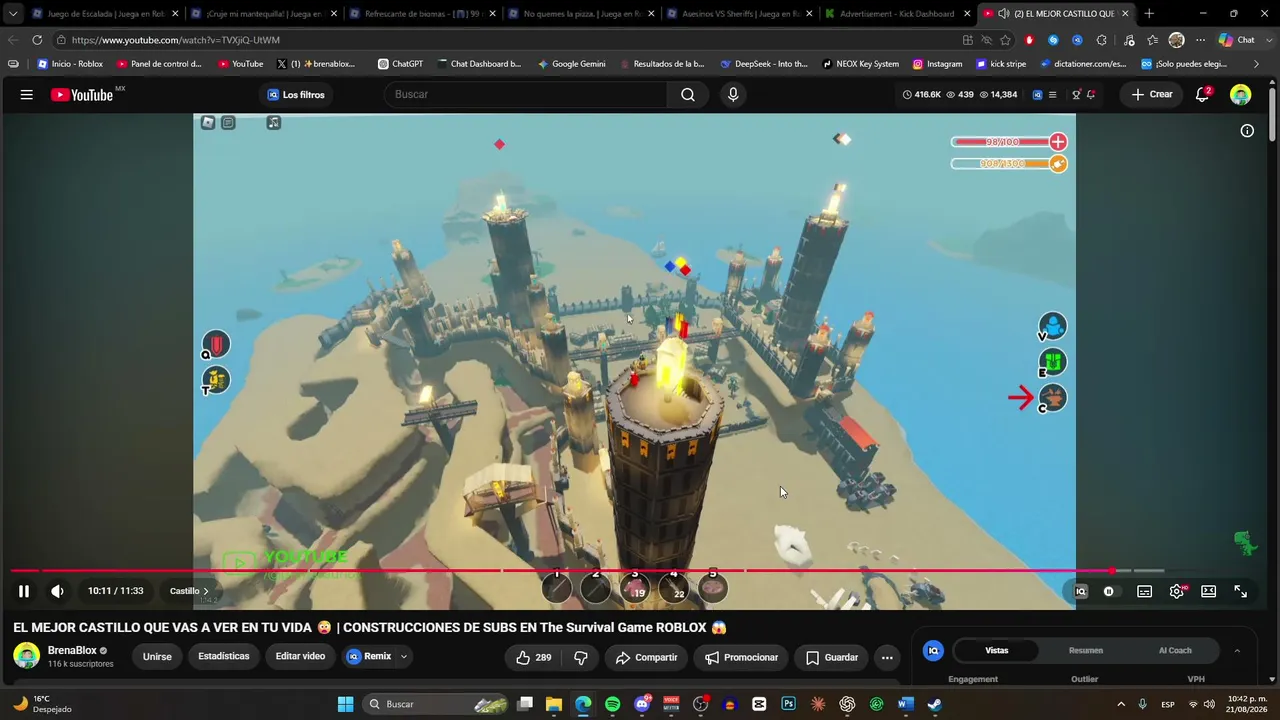
Task: Open YouTube notifications bell
Action: point(1203,94)
